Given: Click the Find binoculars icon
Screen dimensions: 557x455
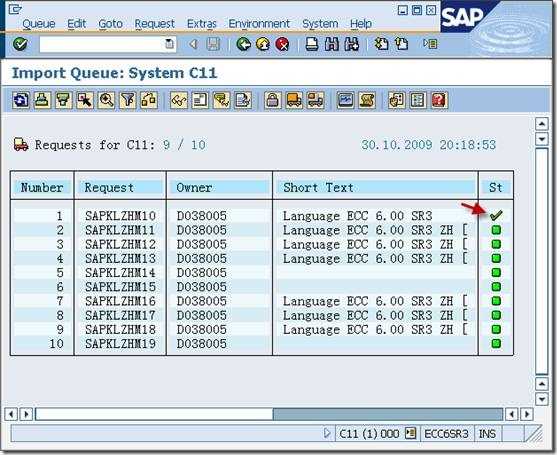Looking at the screenshot, I should pyautogui.click(x=332, y=44).
